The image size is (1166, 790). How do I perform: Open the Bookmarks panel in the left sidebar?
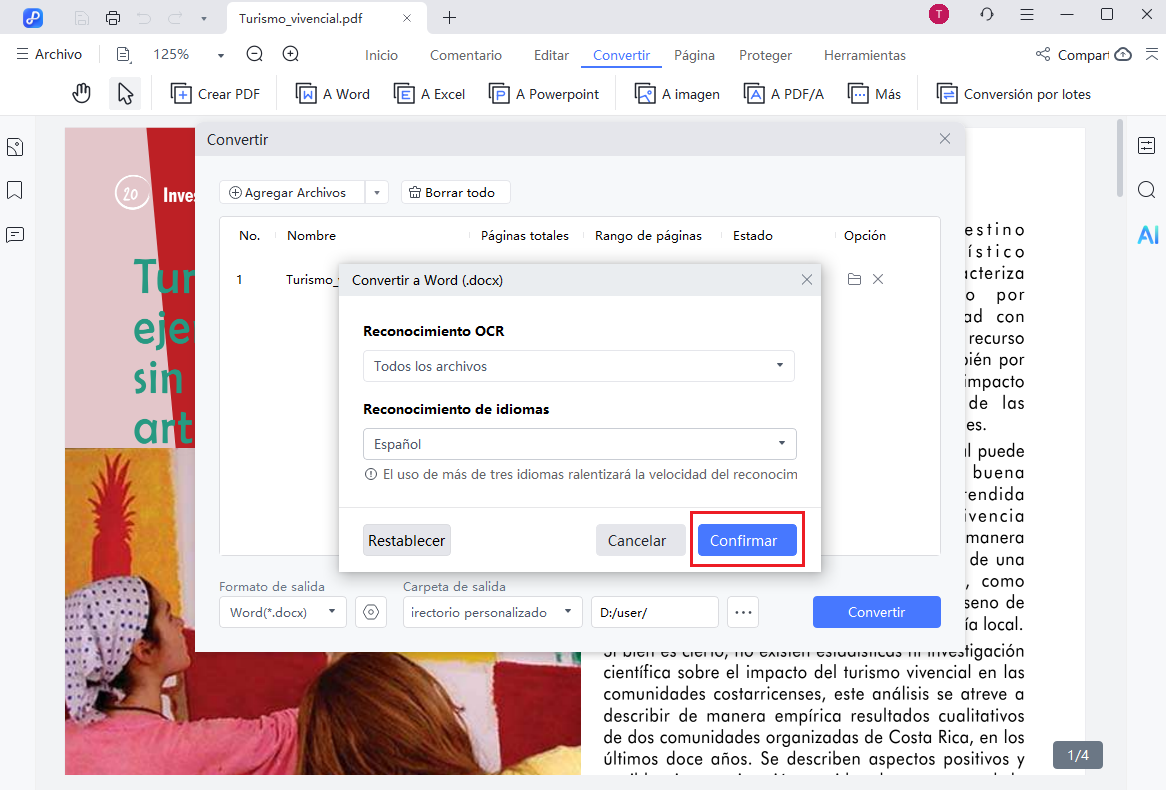click(x=14, y=191)
